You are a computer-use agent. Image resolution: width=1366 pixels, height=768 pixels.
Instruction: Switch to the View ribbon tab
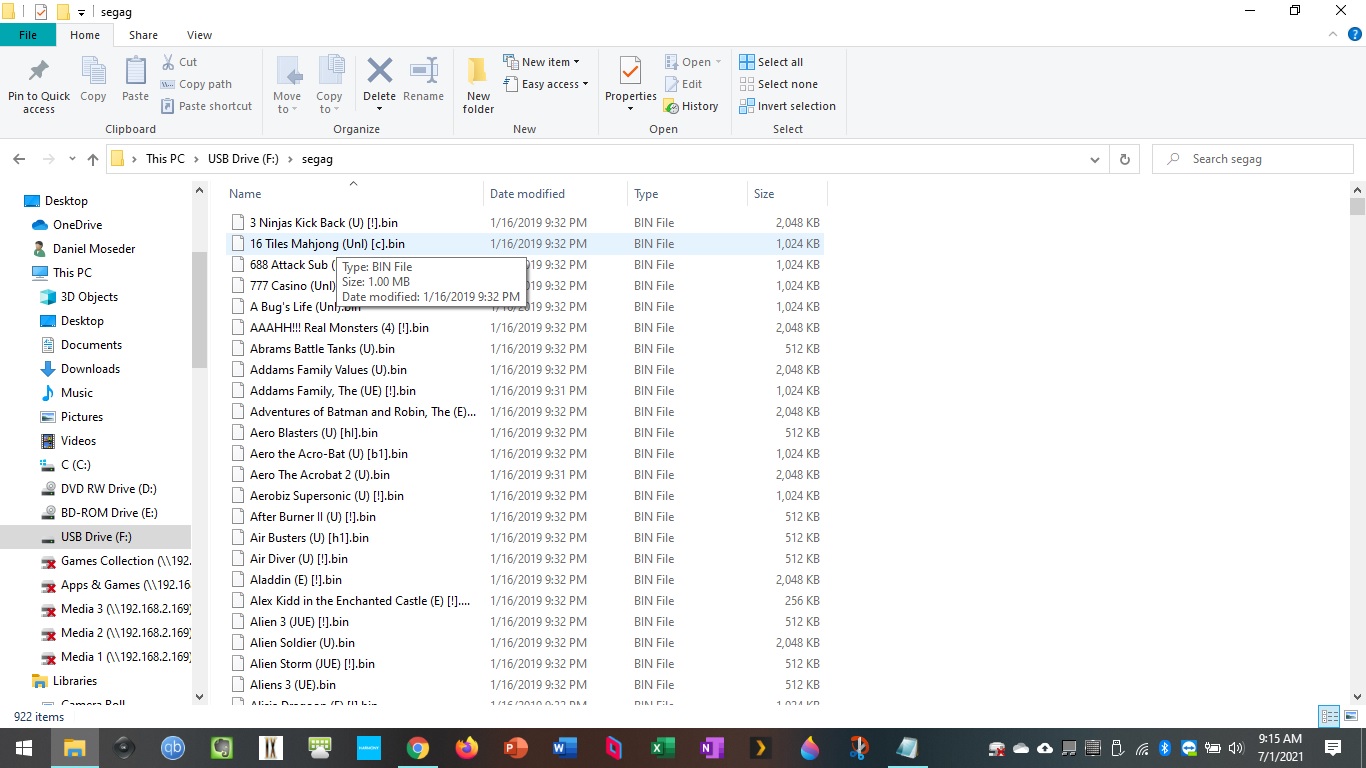click(x=199, y=35)
